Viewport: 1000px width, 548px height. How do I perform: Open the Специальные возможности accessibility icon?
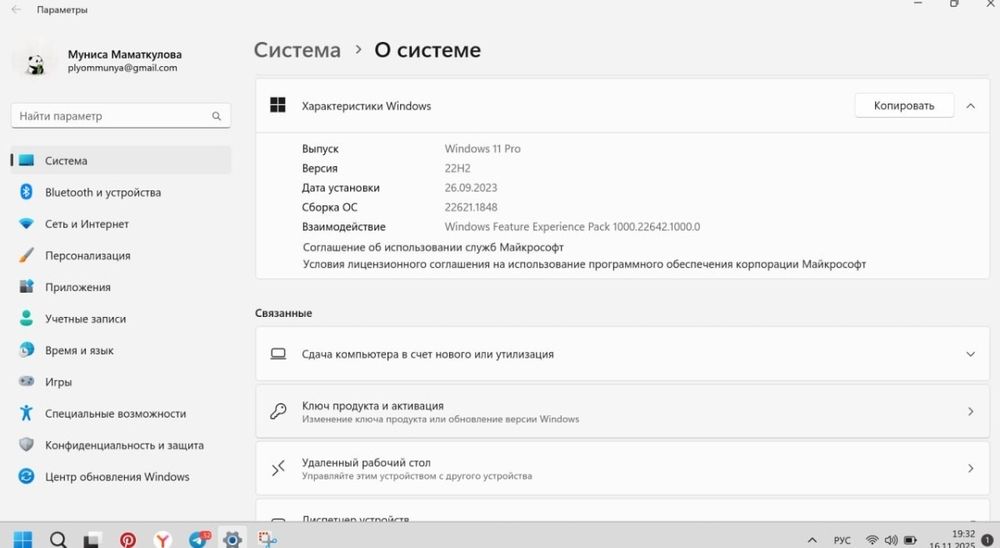[x=26, y=413]
